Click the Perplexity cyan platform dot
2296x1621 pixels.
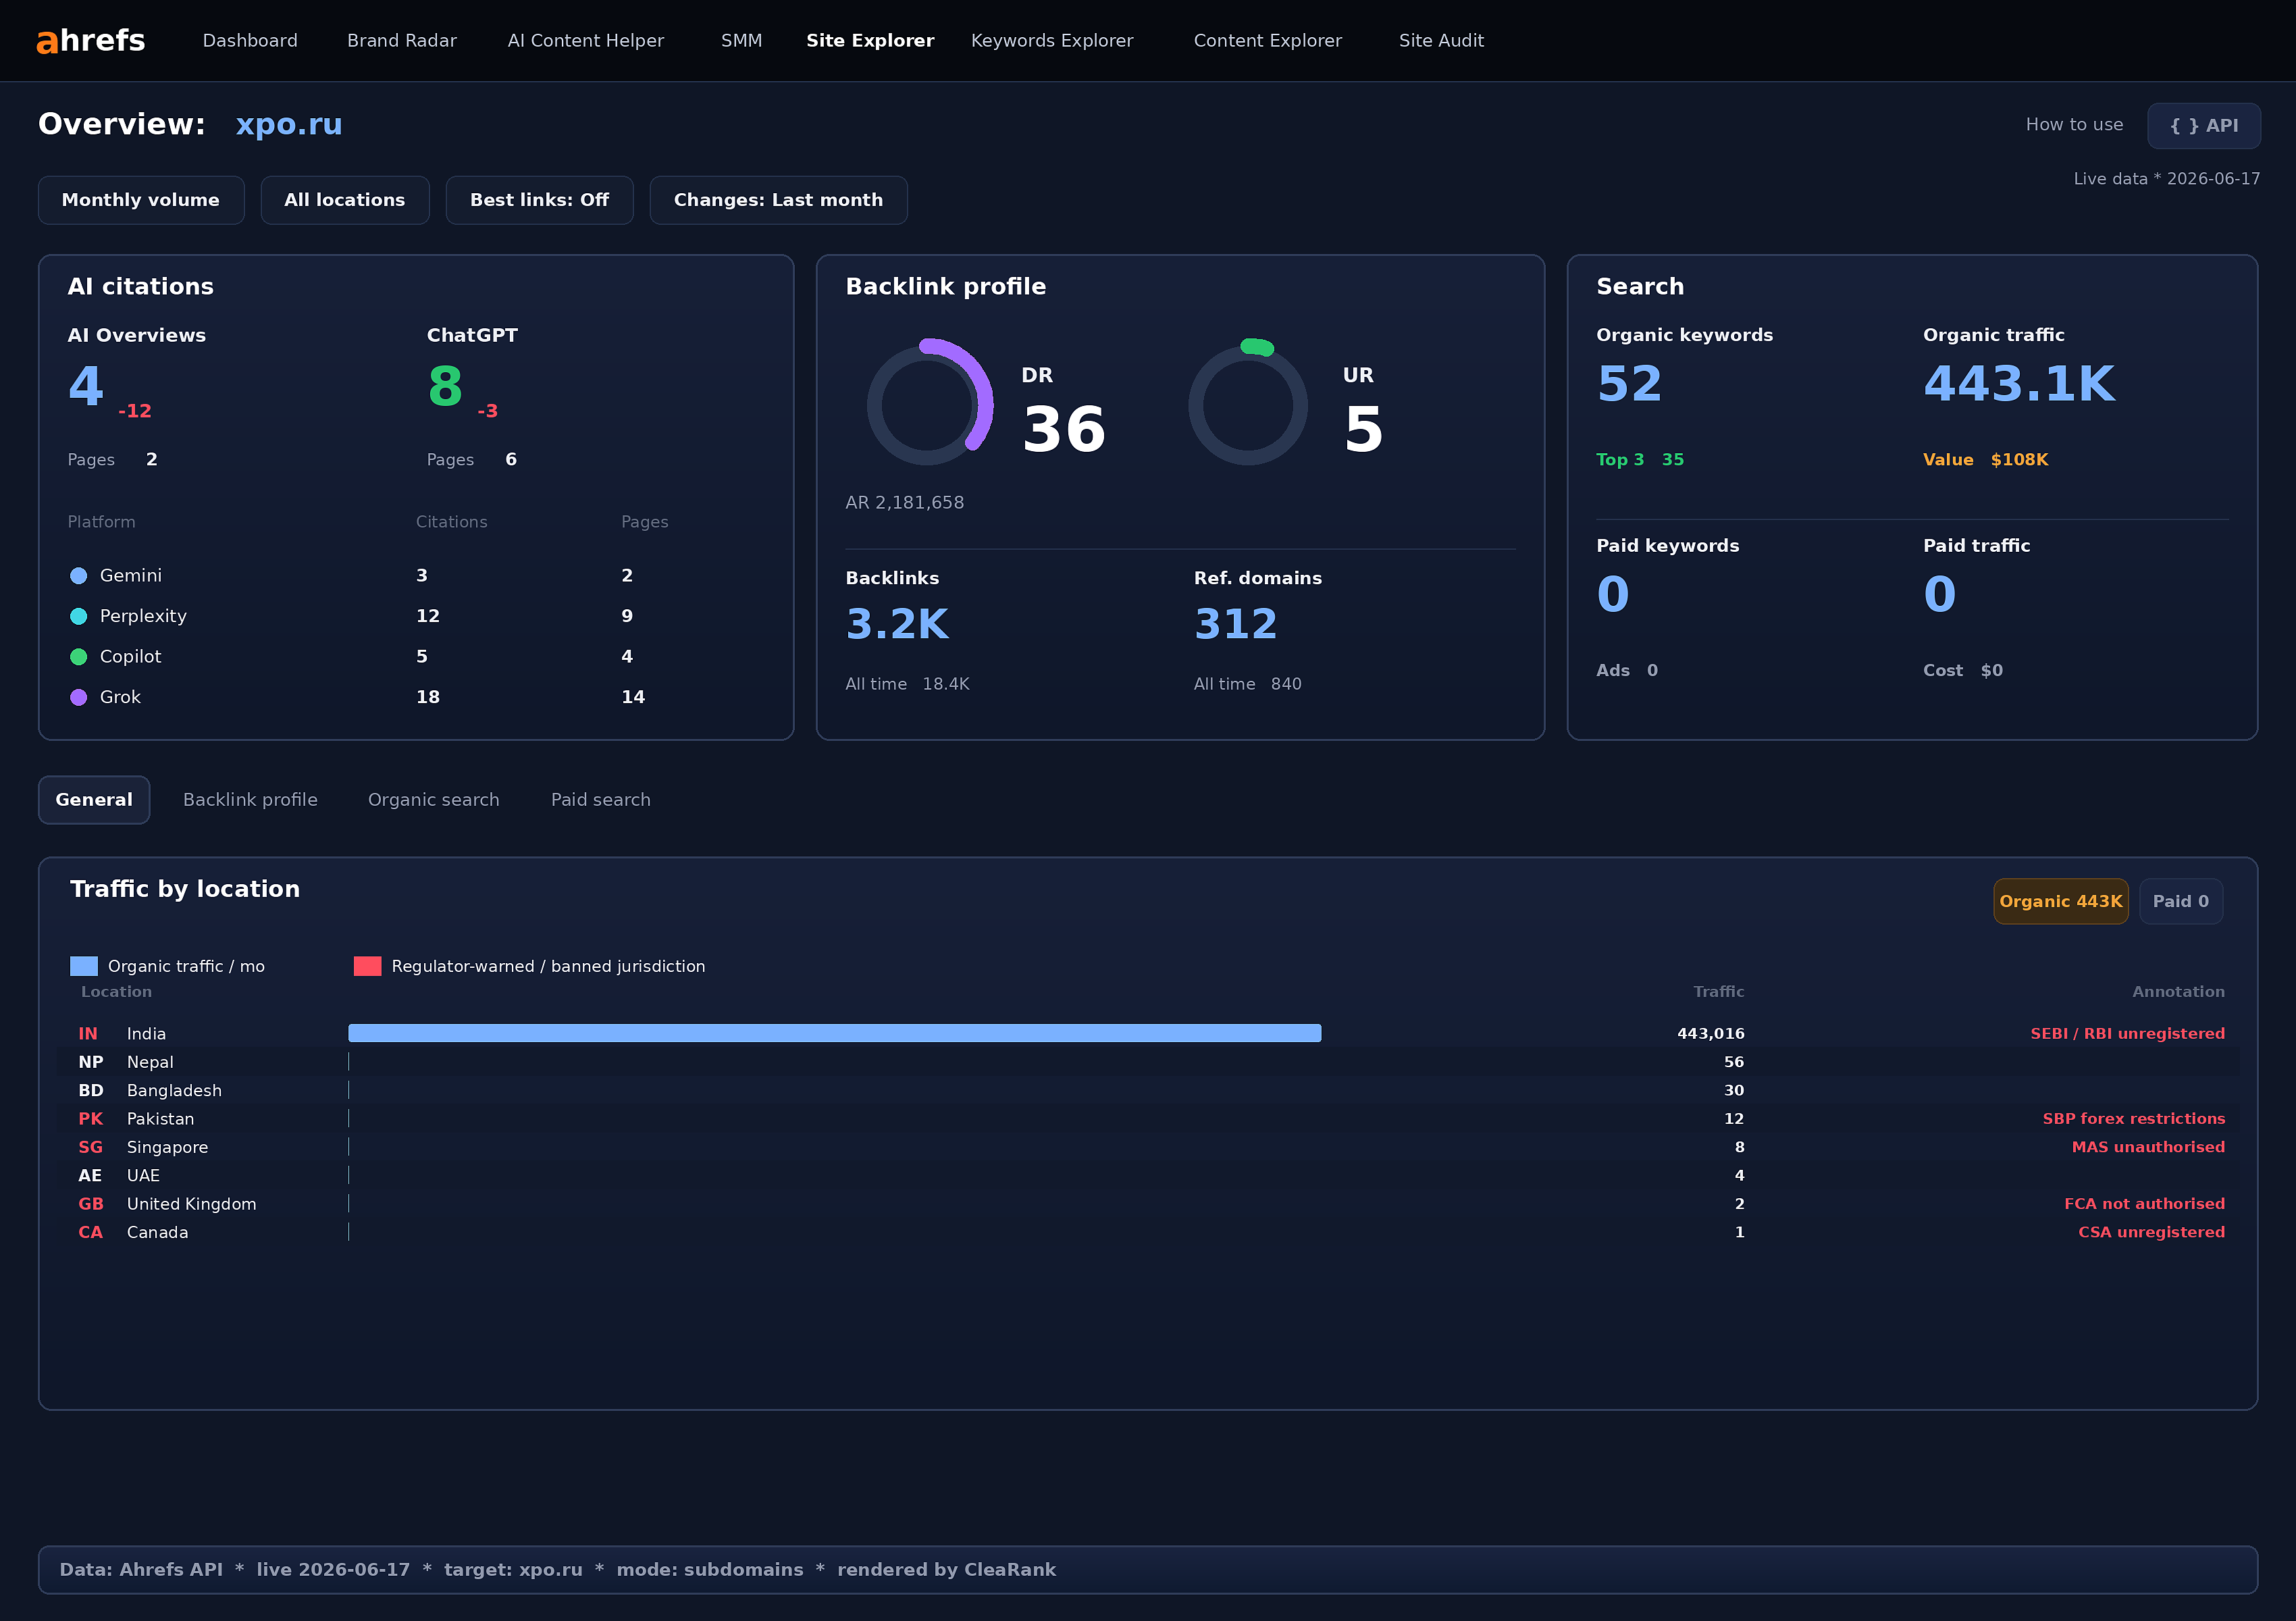point(79,616)
